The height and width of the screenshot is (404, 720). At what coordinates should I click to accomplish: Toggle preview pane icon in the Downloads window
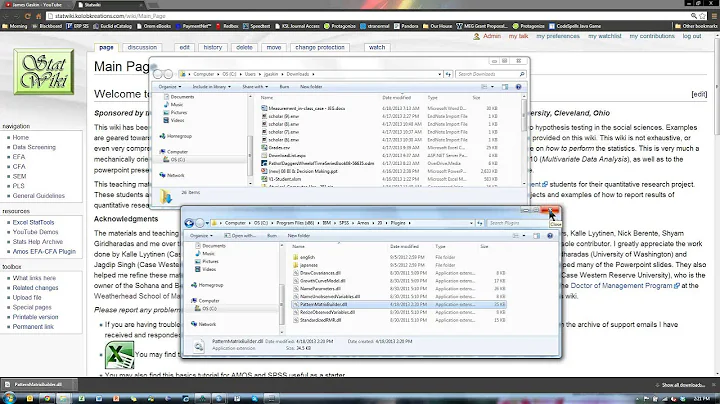pos(505,87)
